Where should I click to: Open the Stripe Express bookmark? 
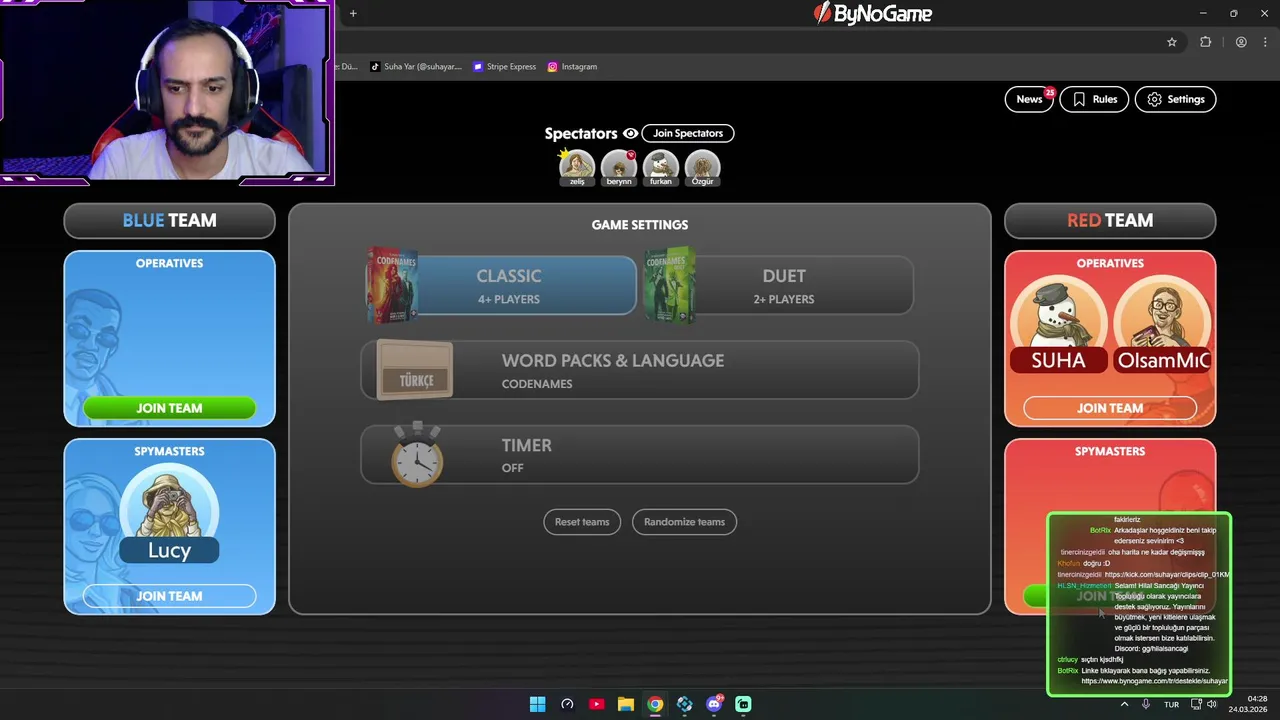coord(505,67)
